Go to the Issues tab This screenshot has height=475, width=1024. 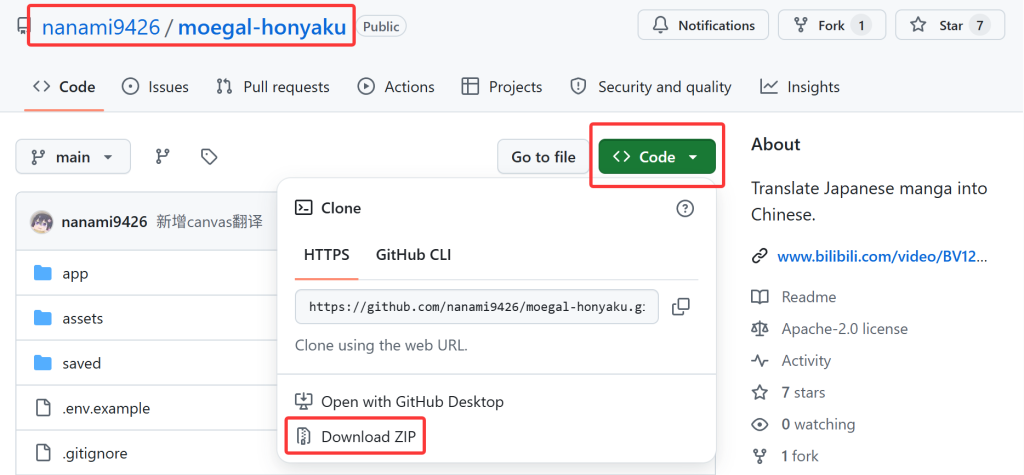pyautogui.click(x=155, y=87)
